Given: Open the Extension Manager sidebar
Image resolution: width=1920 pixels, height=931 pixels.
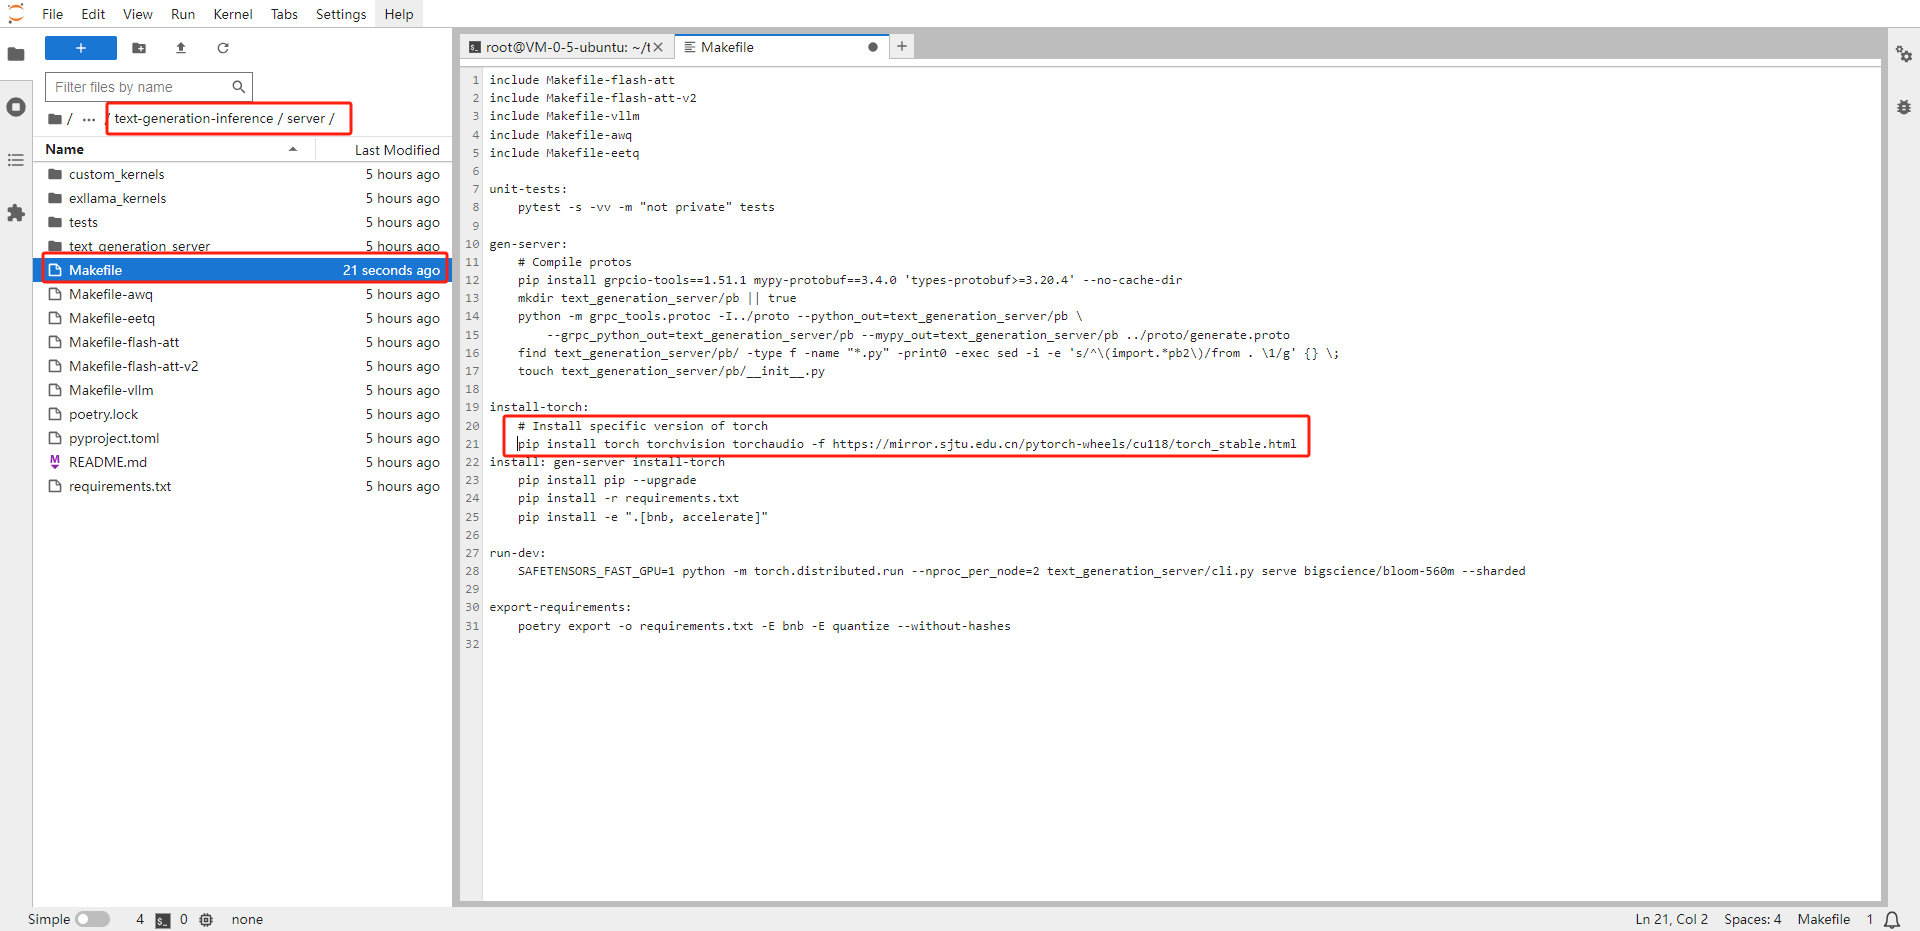Looking at the screenshot, I should (x=16, y=213).
